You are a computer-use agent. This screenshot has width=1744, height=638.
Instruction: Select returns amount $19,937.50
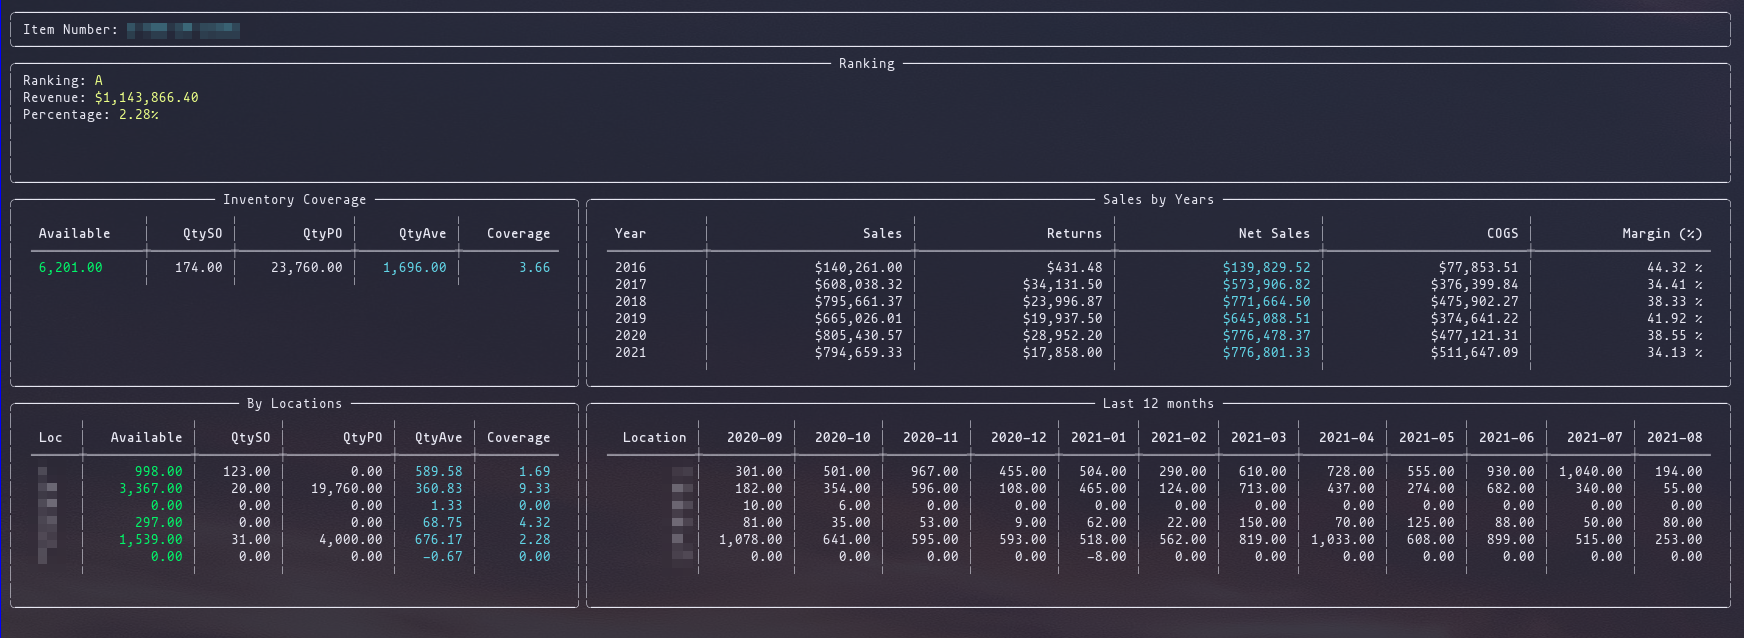pyautogui.click(x=1063, y=319)
